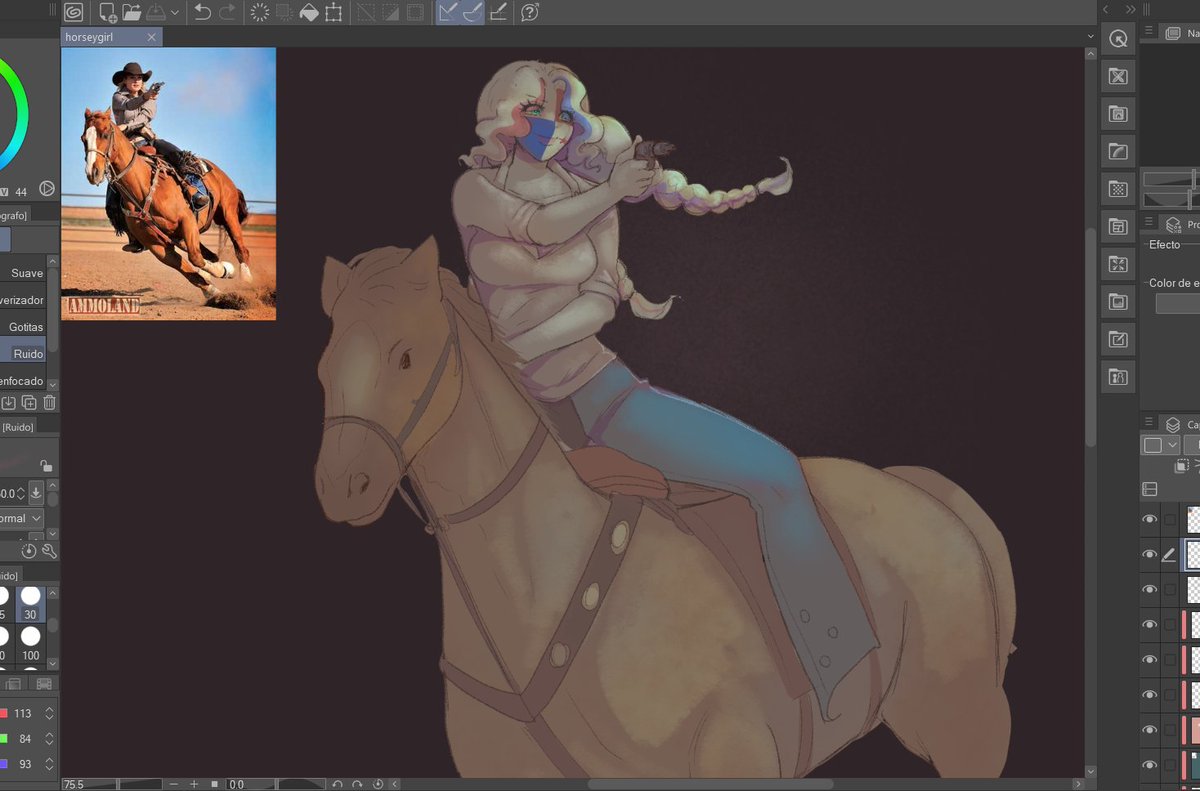The height and width of the screenshot is (791, 1200).
Task: Select brush size 100 preset
Action: coord(30,642)
